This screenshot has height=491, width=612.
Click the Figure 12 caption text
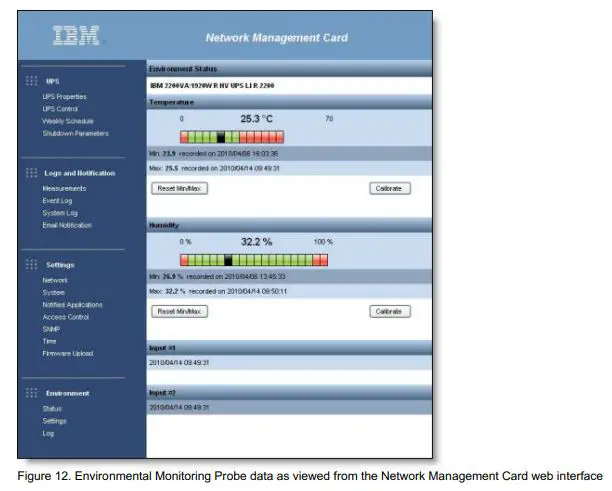point(310,476)
